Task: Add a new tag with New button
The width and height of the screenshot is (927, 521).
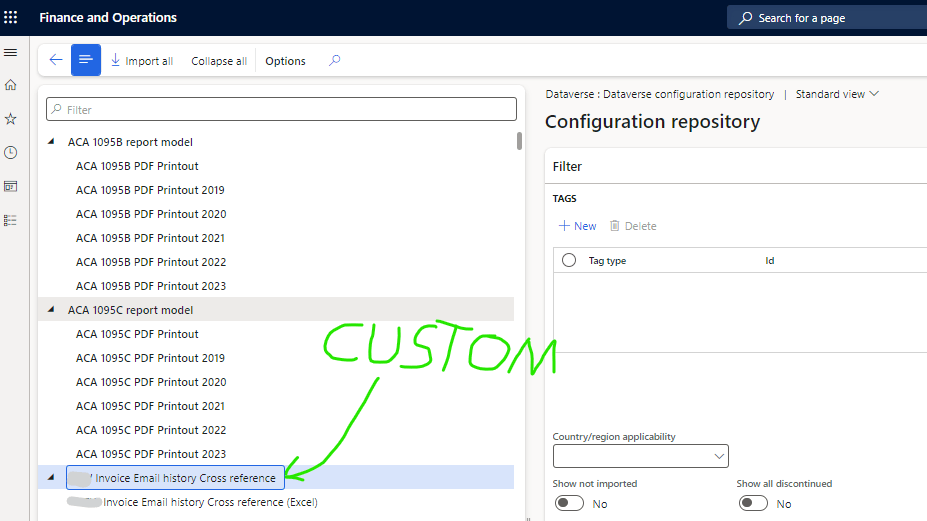Action: pos(577,226)
